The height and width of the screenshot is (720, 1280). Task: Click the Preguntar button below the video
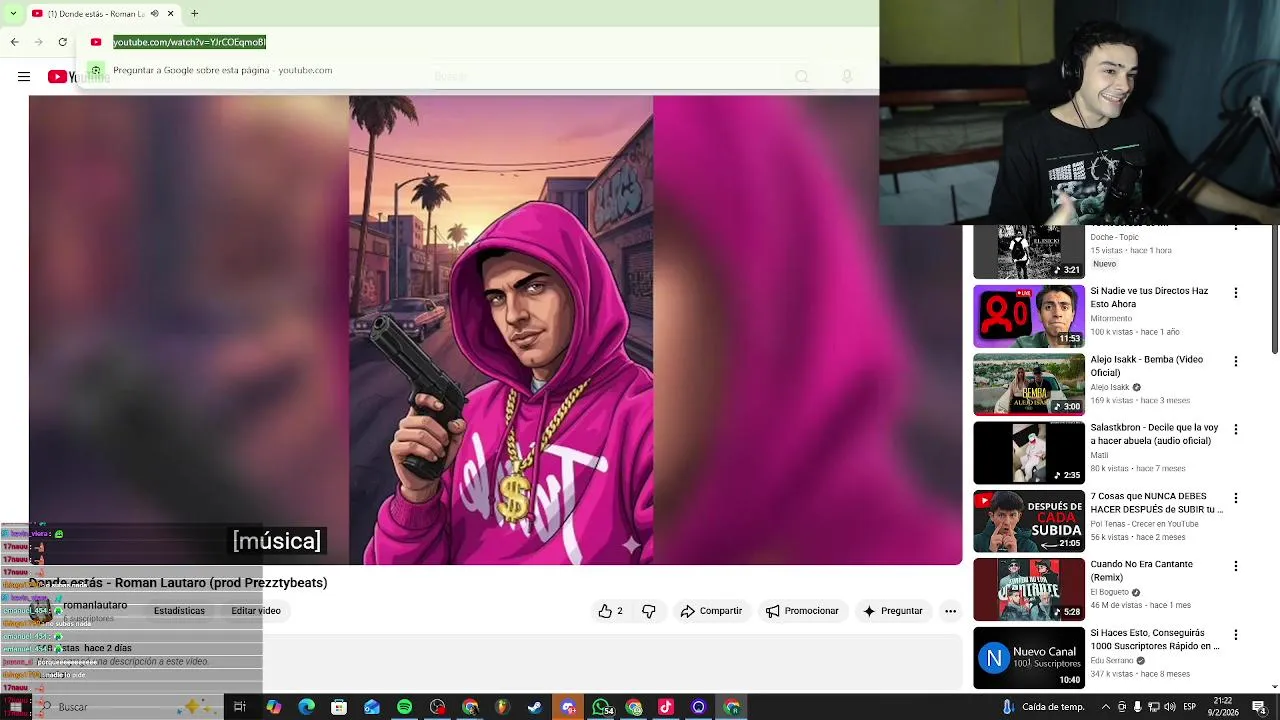pos(892,611)
